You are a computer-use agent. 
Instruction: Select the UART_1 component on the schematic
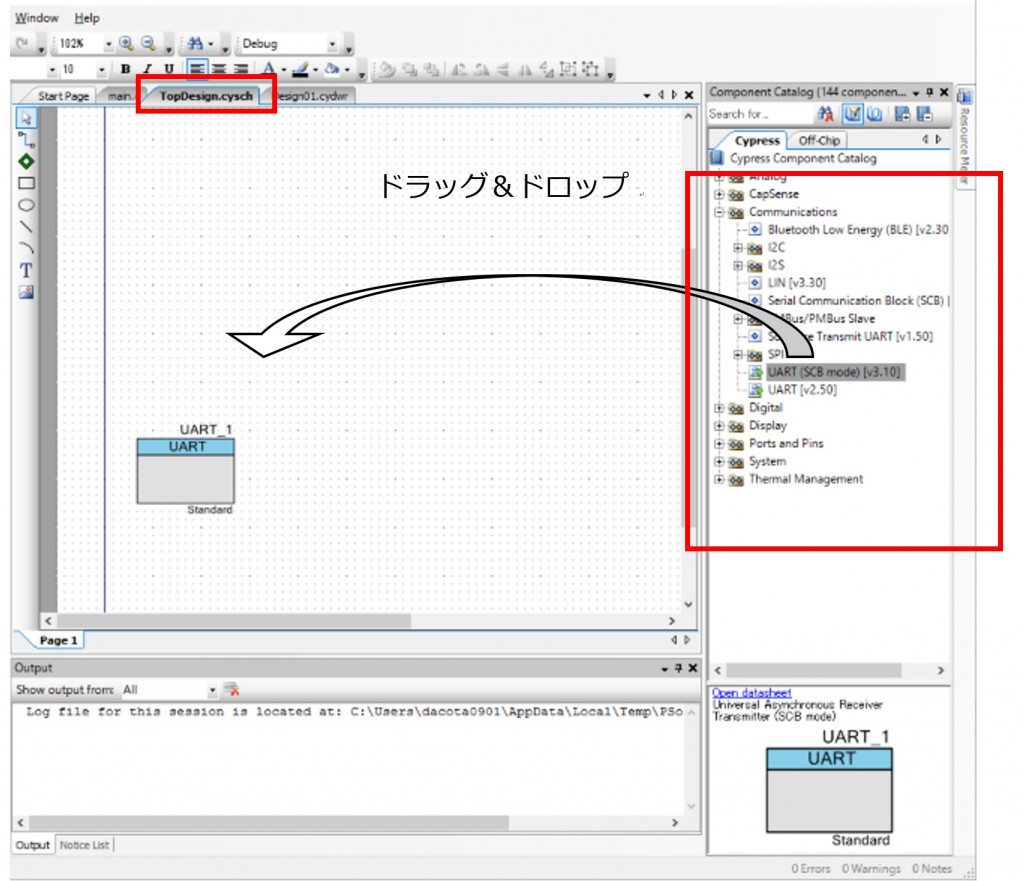click(x=185, y=470)
